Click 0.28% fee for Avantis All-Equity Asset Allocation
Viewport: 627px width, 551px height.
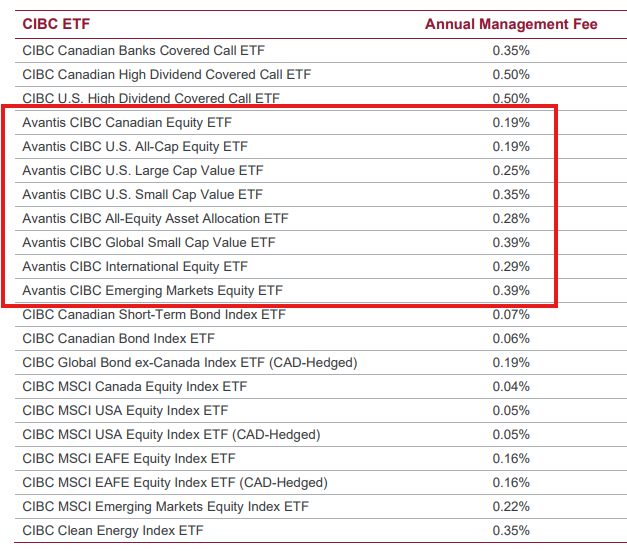coord(511,219)
